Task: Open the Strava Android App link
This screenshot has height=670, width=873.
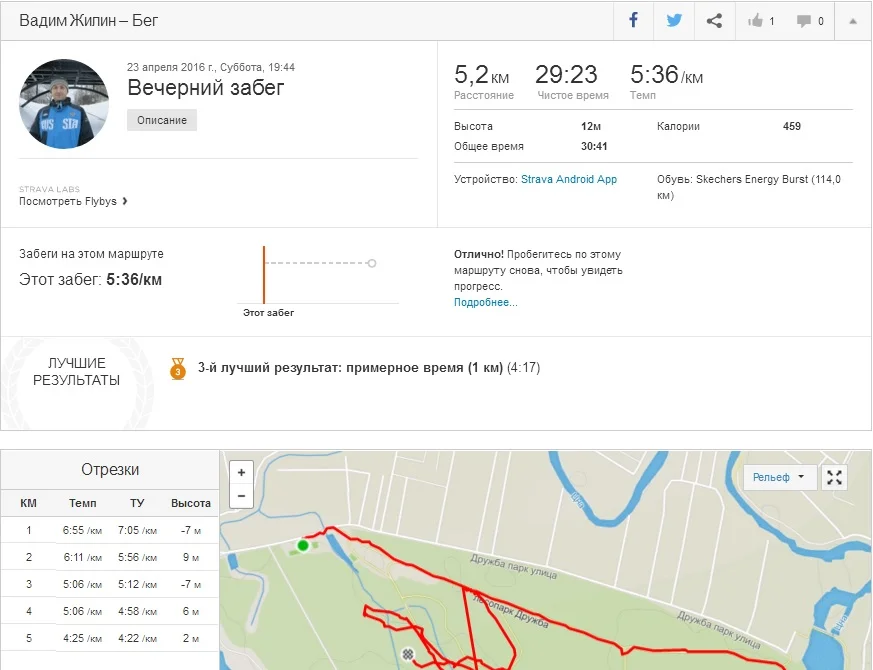Action: click(x=569, y=180)
